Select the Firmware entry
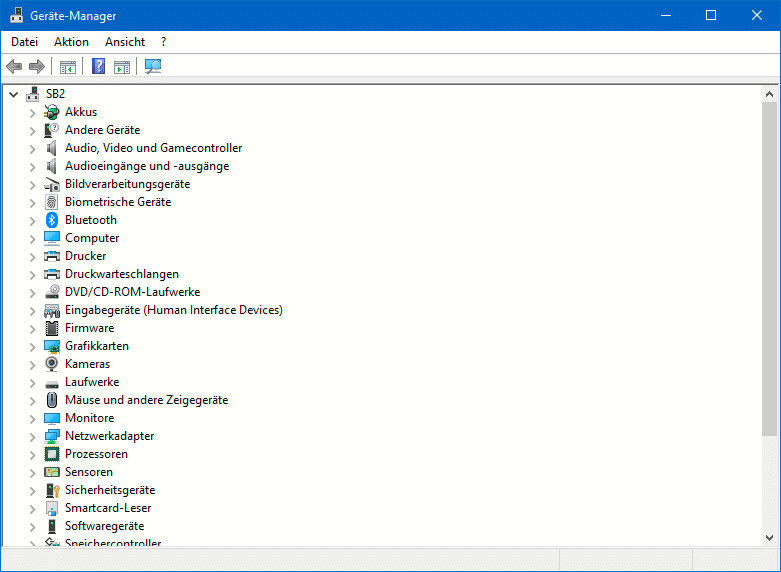 pyautogui.click(x=90, y=328)
